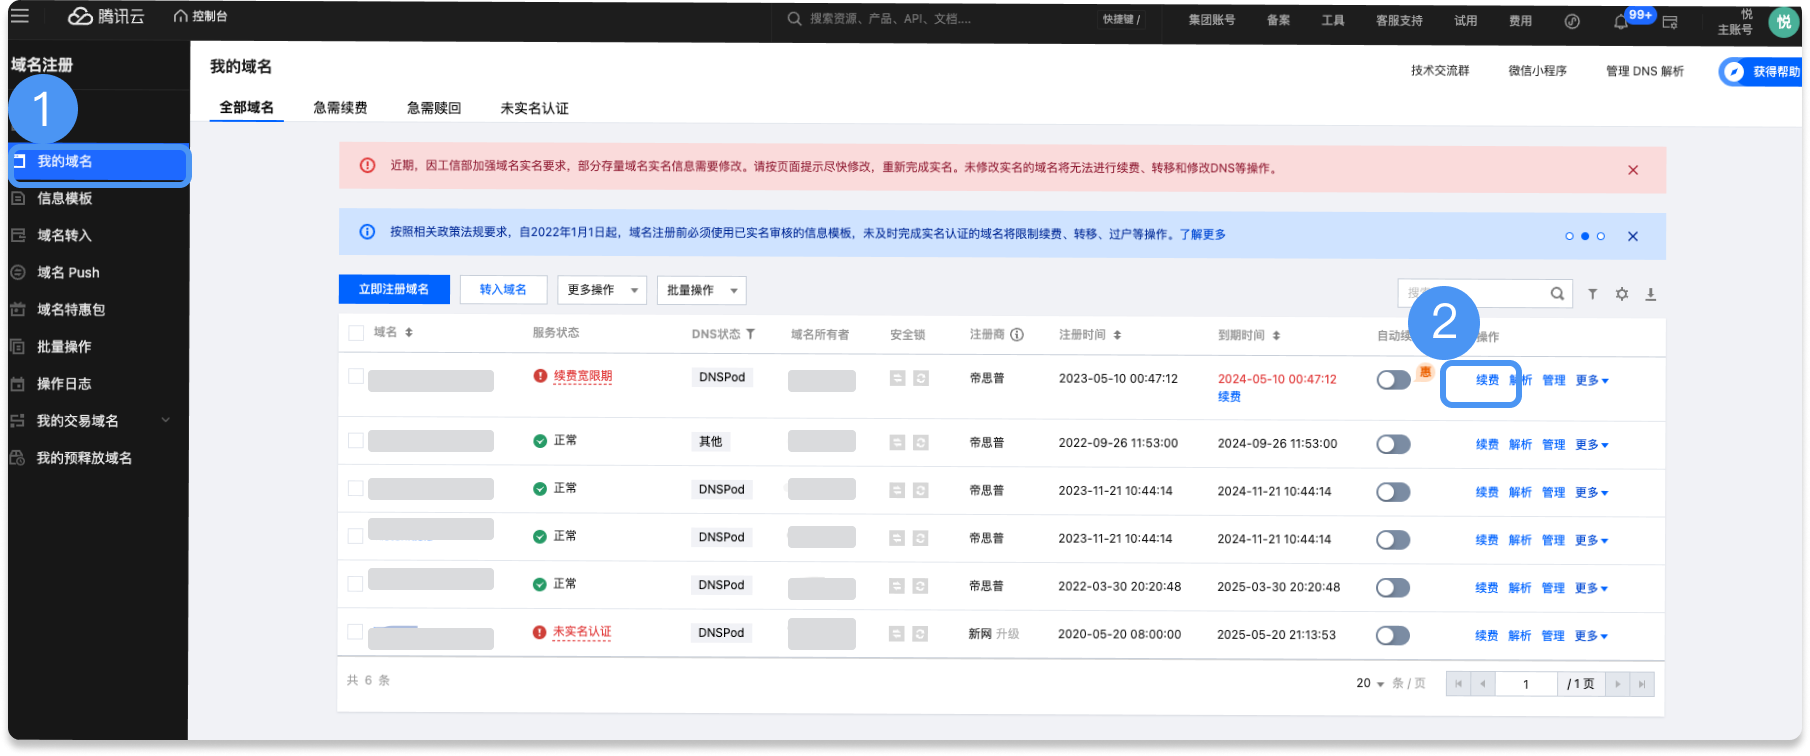The image size is (1810, 756).
Task: Click the page number input field
Action: click(1526, 684)
